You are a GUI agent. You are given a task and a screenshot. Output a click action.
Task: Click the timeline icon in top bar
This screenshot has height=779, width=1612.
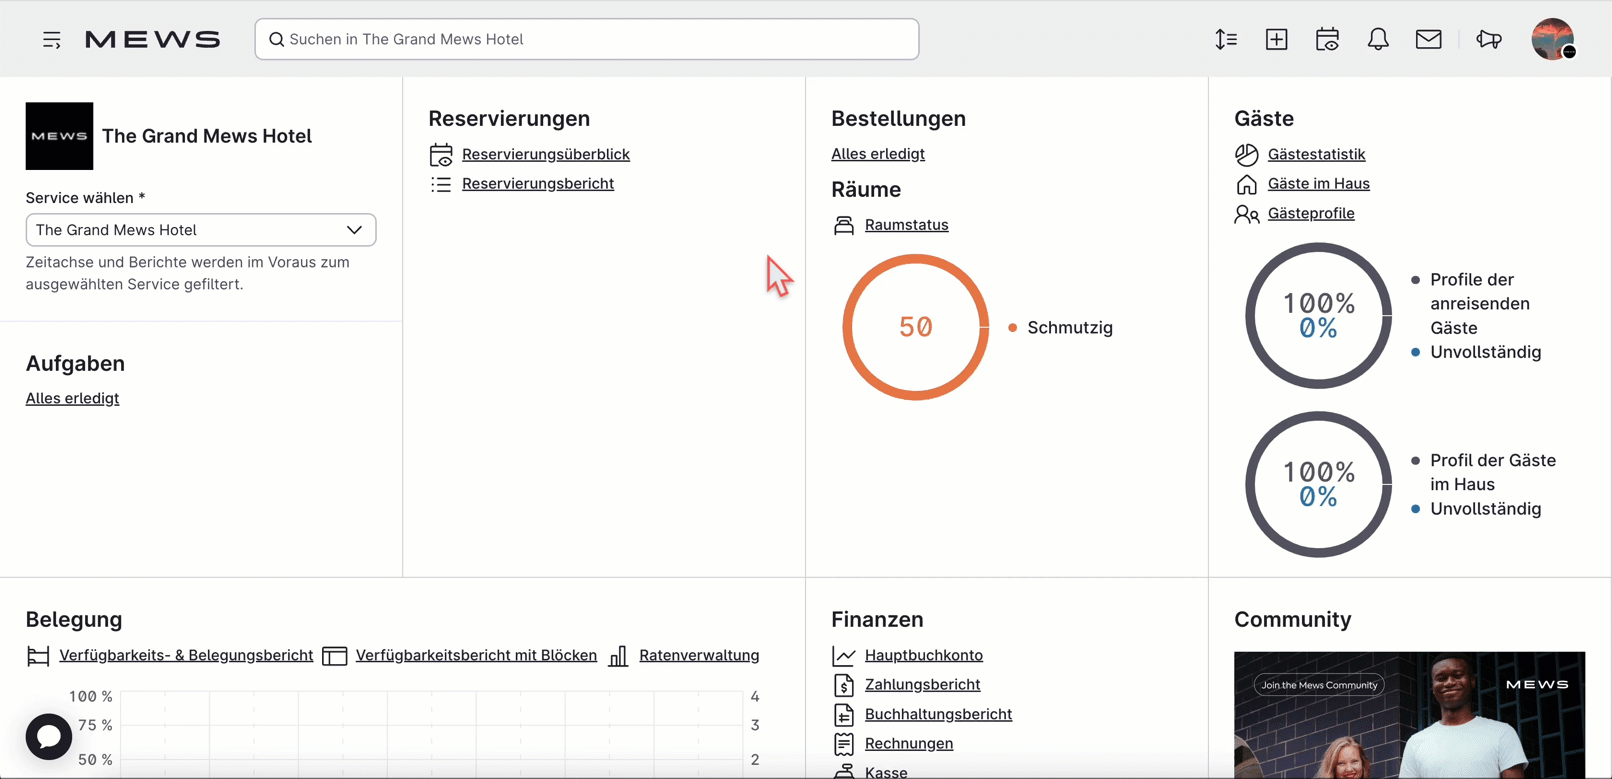tap(1226, 39)
